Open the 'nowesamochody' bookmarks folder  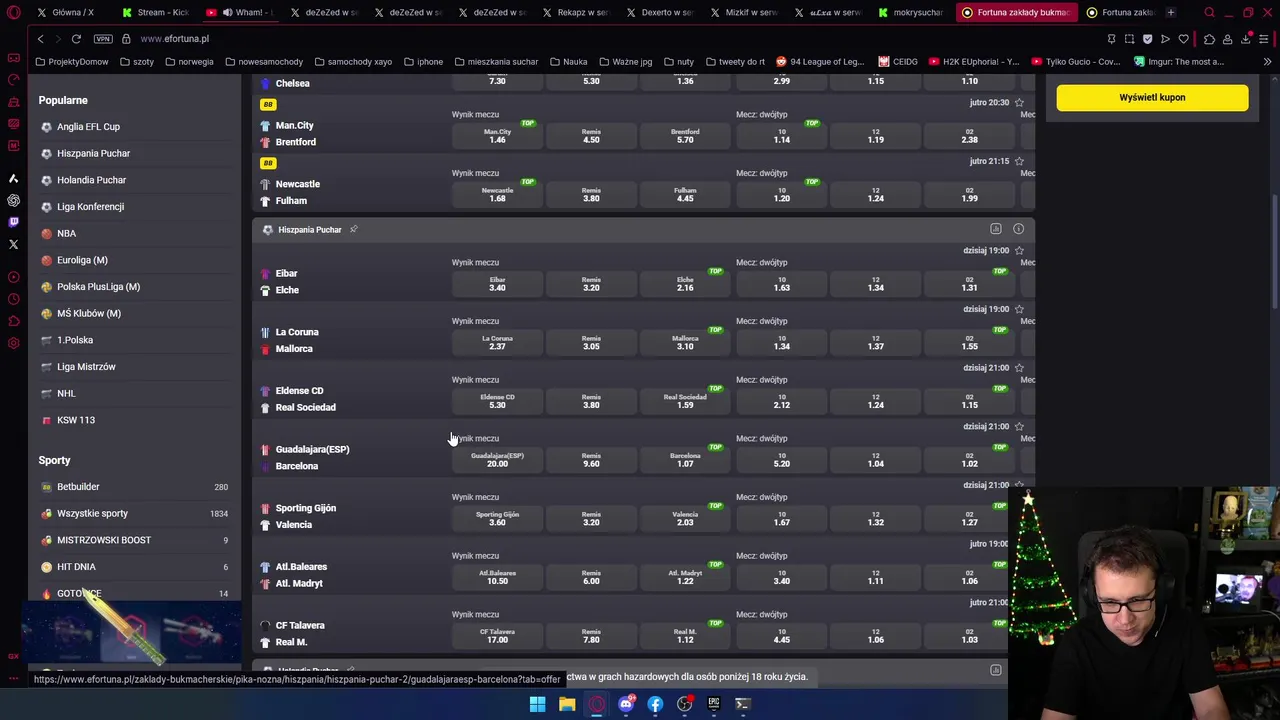[264, 62]
